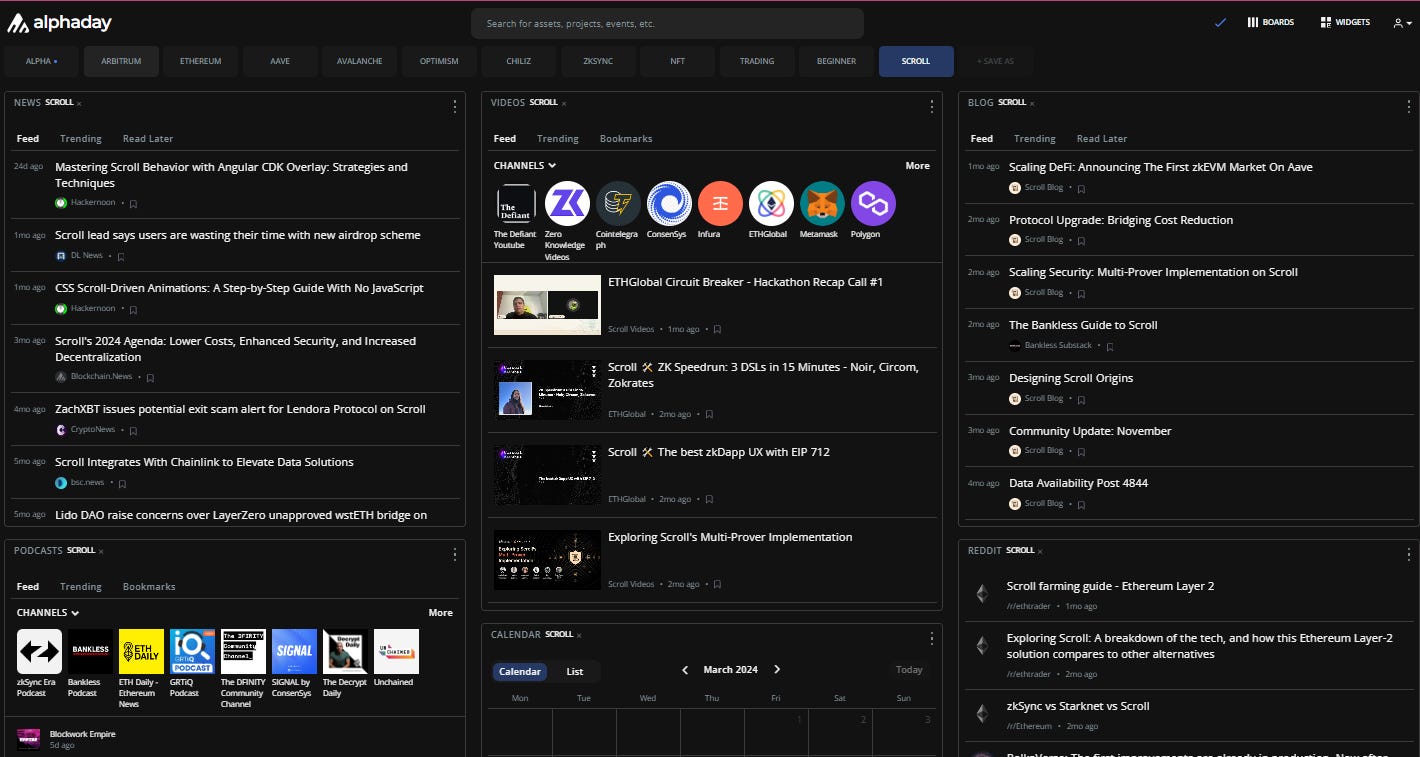
Task: Bookmark Exploring Scroll's Multi-Prover video
Action: (717, 584)
